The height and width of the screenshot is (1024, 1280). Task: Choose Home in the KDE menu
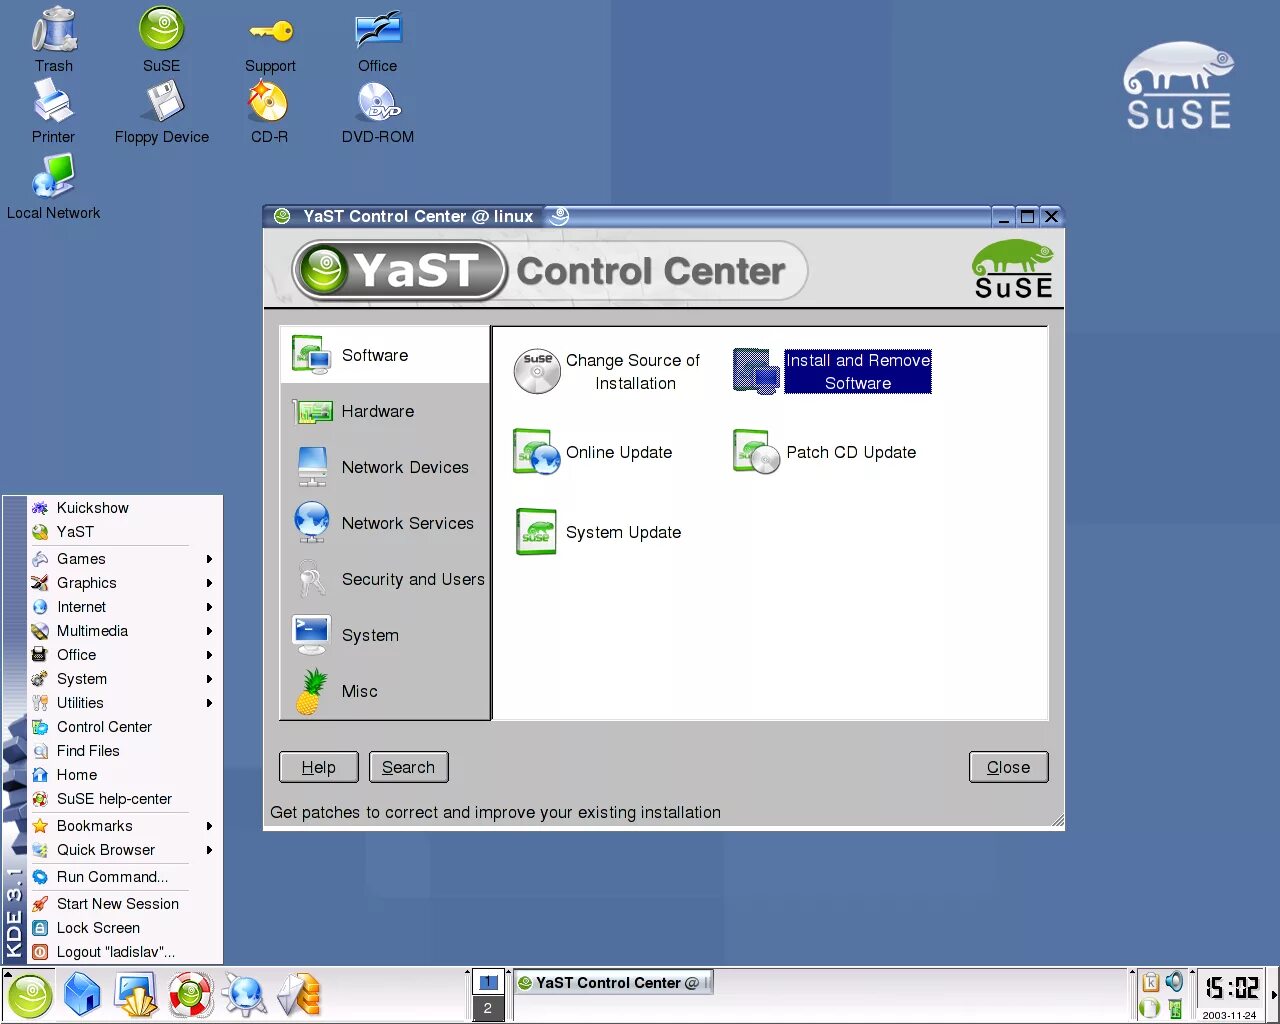(124, 775)
